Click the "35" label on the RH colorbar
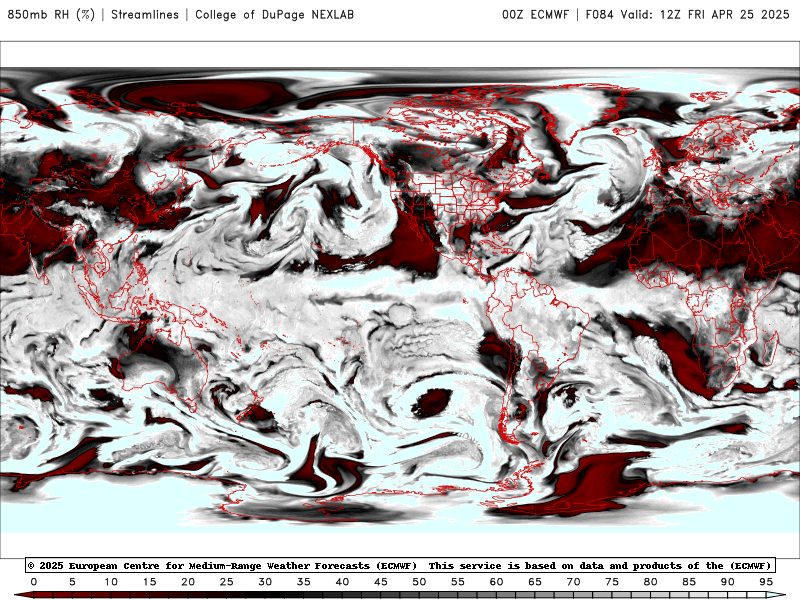Viewport: 800px width, 600px height. click(304, 582)
